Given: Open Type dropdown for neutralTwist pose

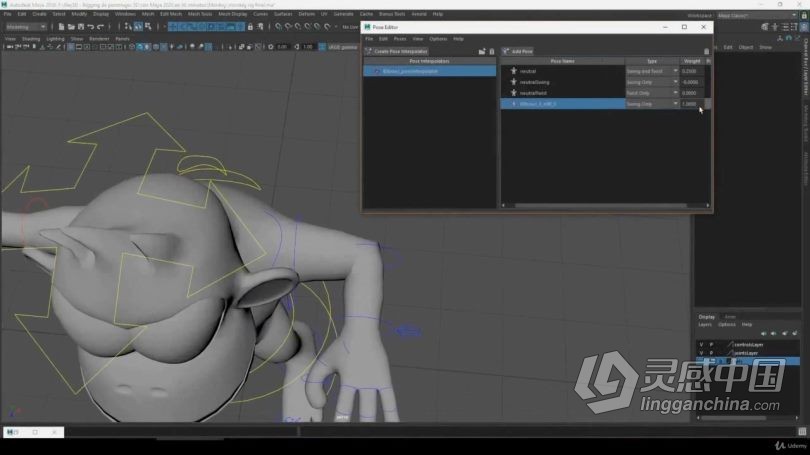Looking at the screenshot, I should 675,93.
